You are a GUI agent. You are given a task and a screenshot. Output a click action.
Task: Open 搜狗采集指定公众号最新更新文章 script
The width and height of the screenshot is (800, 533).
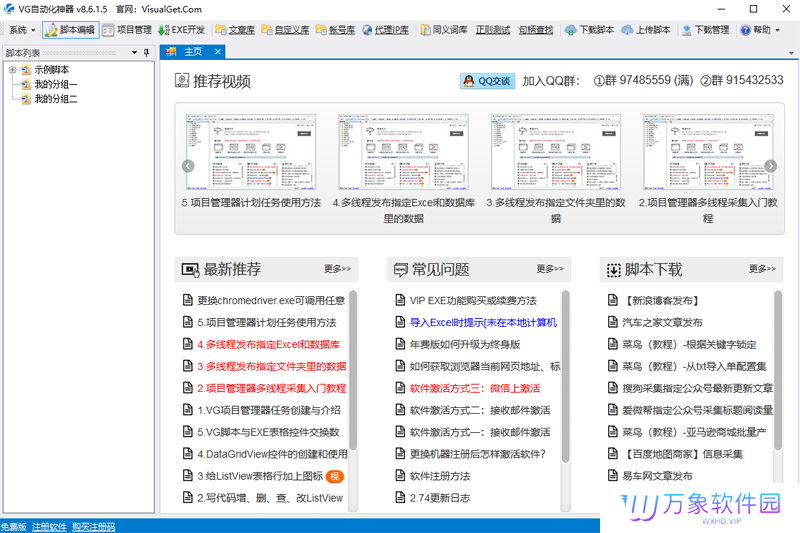pyautogui.click(x=697, y=389)
